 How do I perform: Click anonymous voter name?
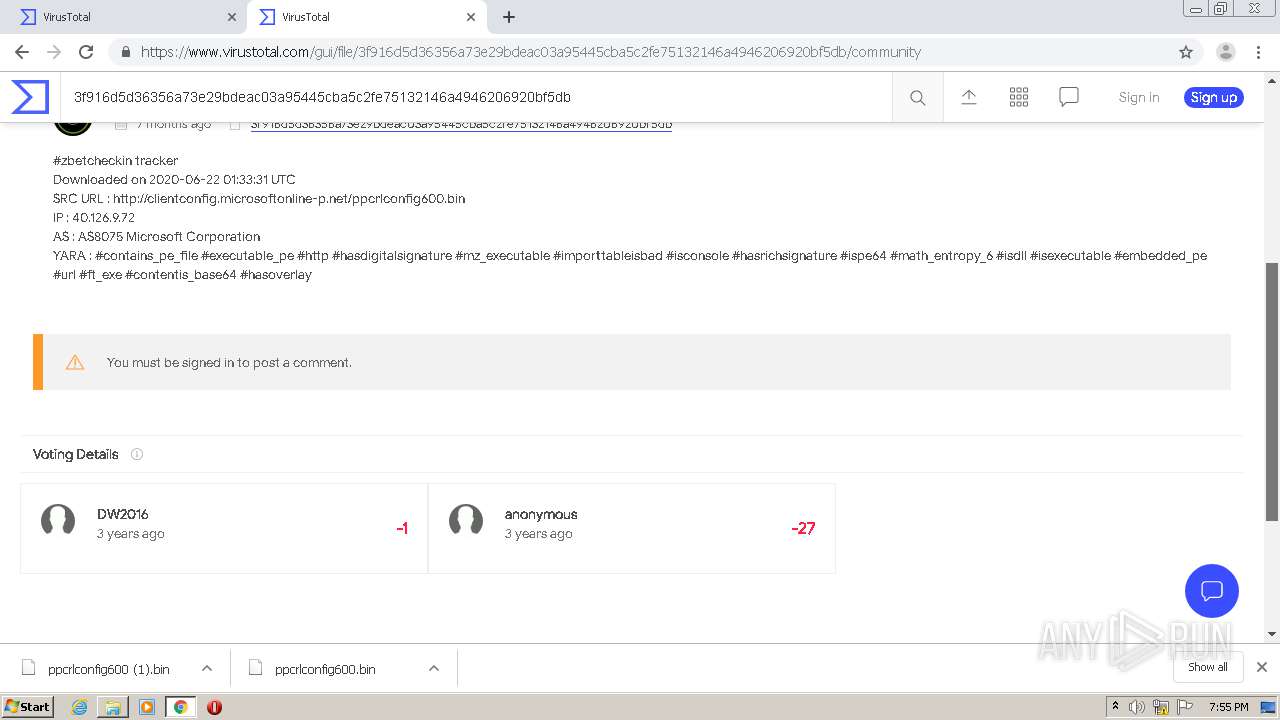[x=541, y=514]
